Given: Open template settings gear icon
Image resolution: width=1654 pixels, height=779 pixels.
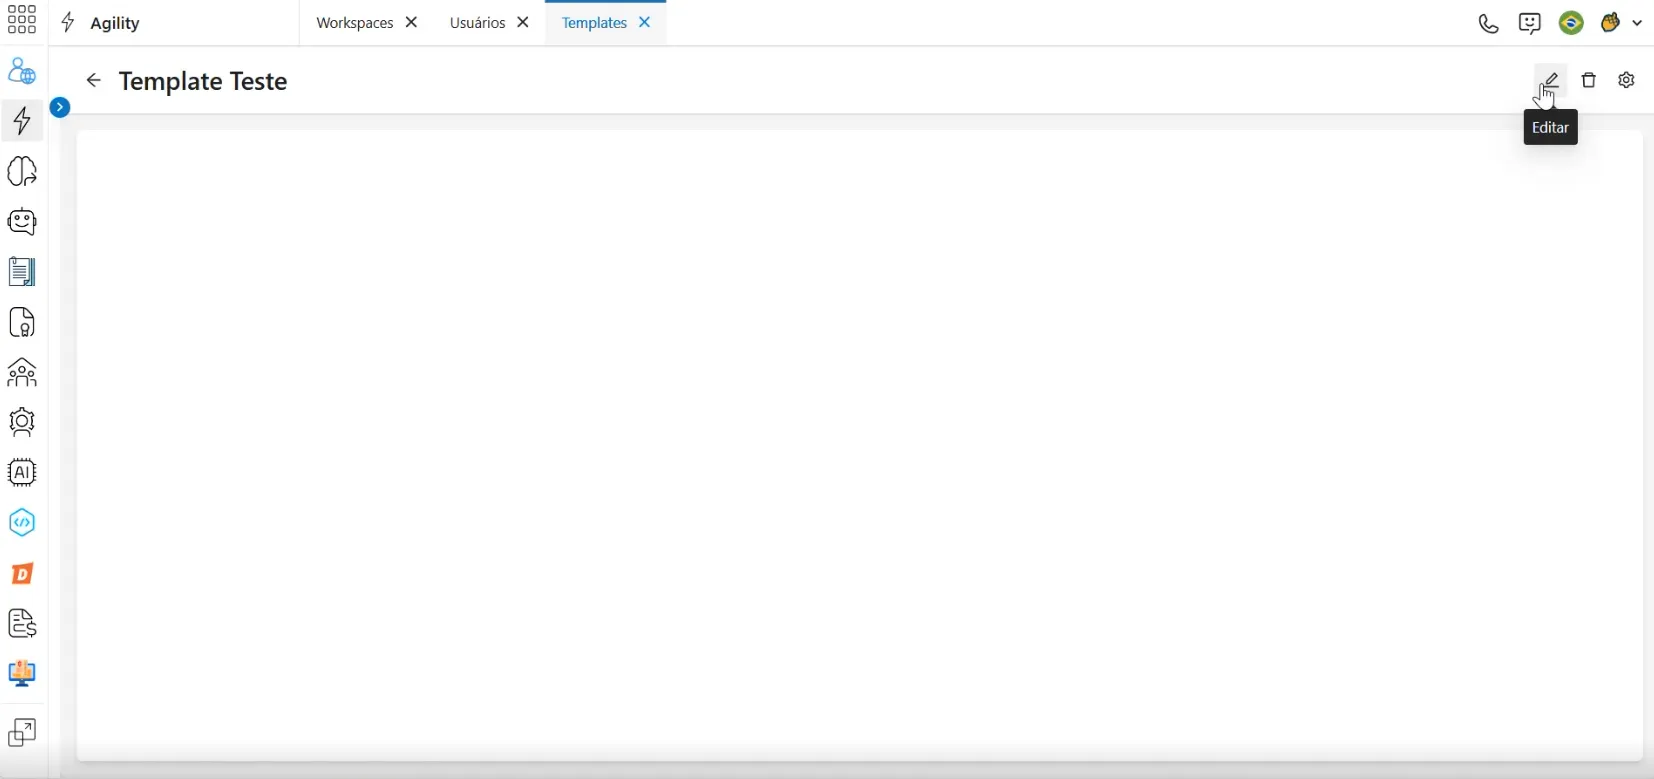Looking at the screenshot, I should 1627,81.
